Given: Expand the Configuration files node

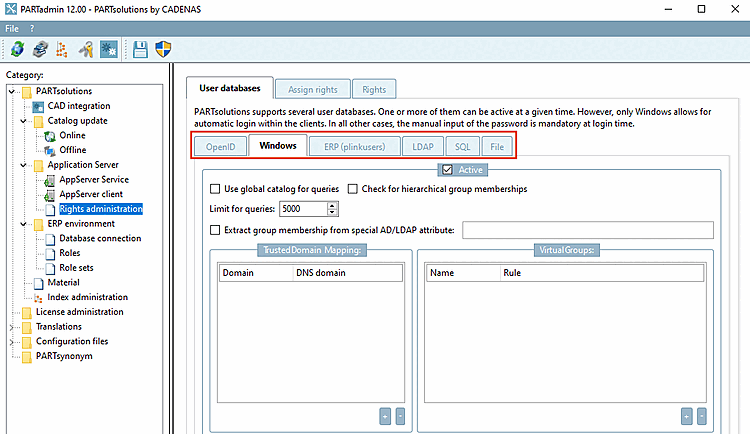Looking at the screenshot, I should pos(12,342).
